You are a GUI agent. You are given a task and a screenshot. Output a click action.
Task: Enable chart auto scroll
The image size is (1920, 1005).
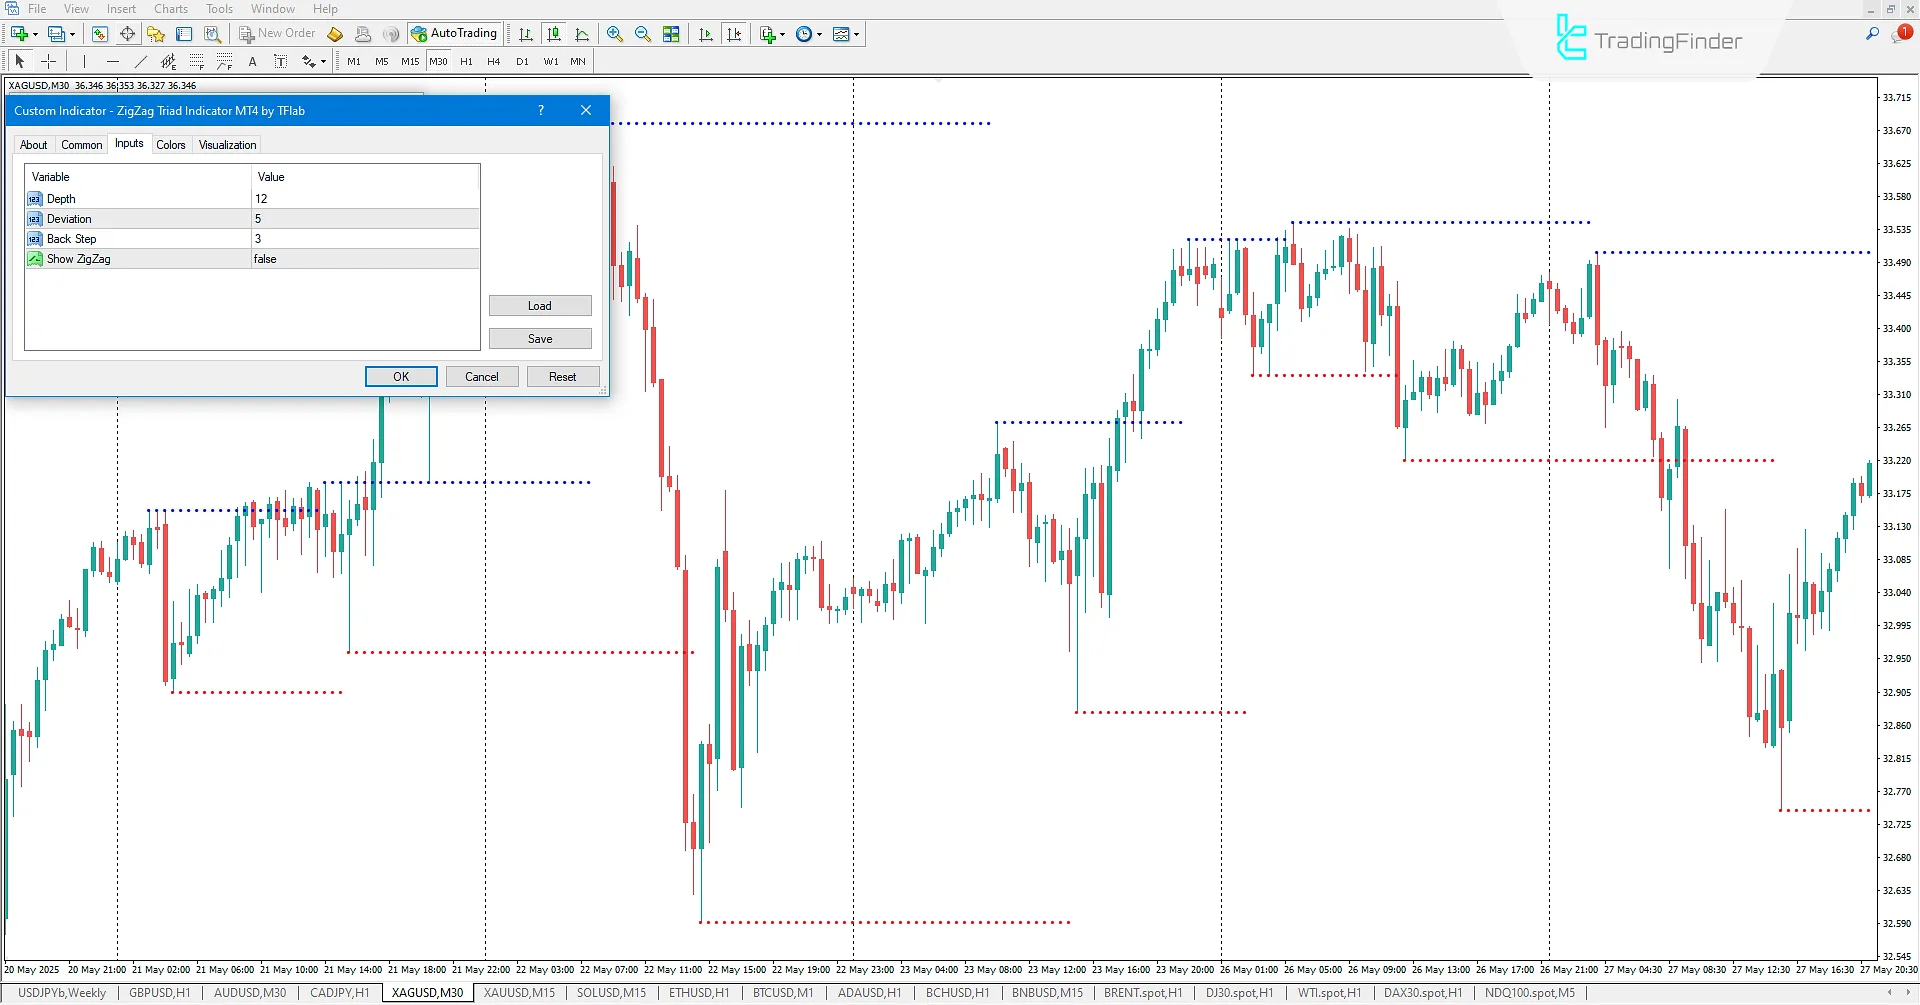[705, 33]
